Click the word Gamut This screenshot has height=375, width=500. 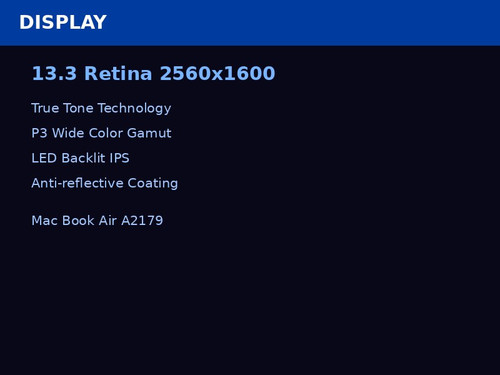click(149, 133)
